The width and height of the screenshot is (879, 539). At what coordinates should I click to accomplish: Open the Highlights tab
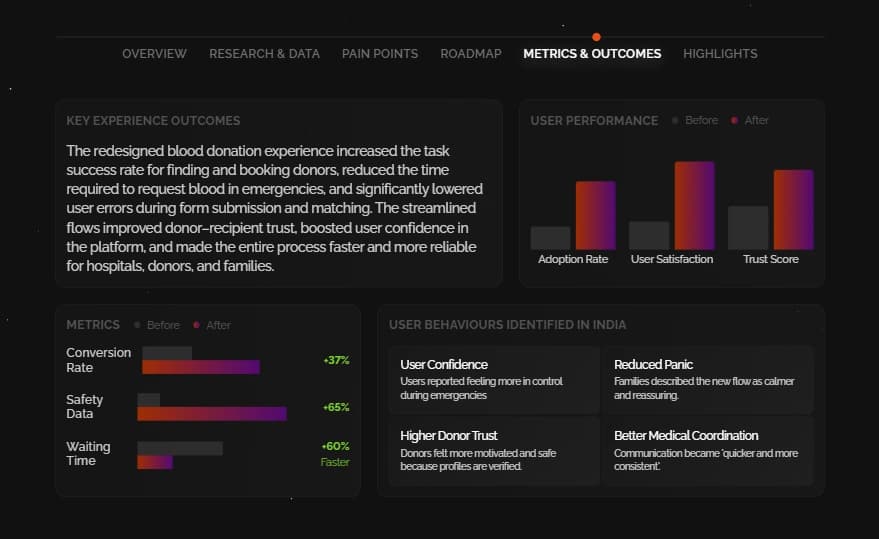tap(720, 54)
